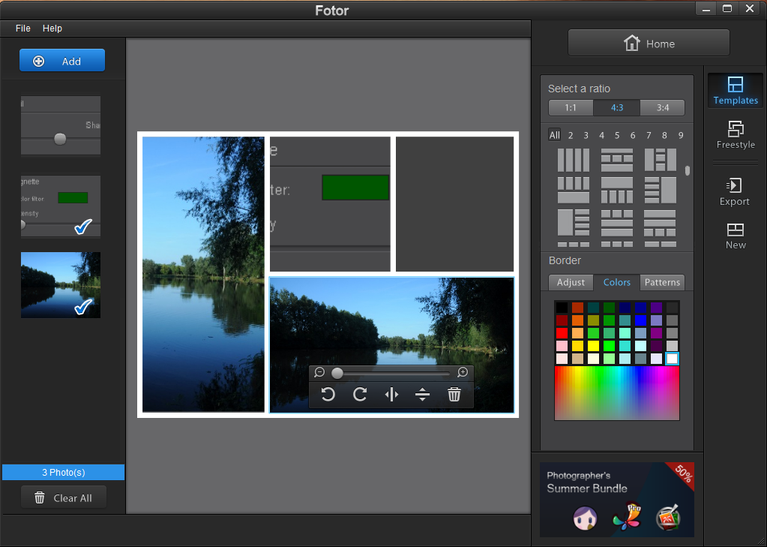Choose the 3:4 aspect ratio
This screenshot has width=767, height=547.
(662, 108)
